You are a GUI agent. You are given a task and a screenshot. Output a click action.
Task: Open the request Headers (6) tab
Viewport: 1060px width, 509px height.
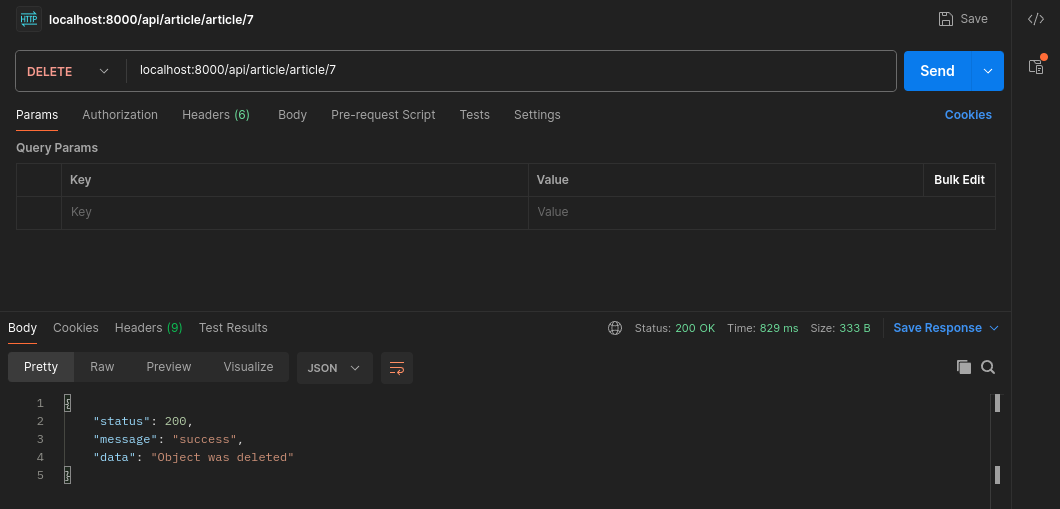[215, 115]
